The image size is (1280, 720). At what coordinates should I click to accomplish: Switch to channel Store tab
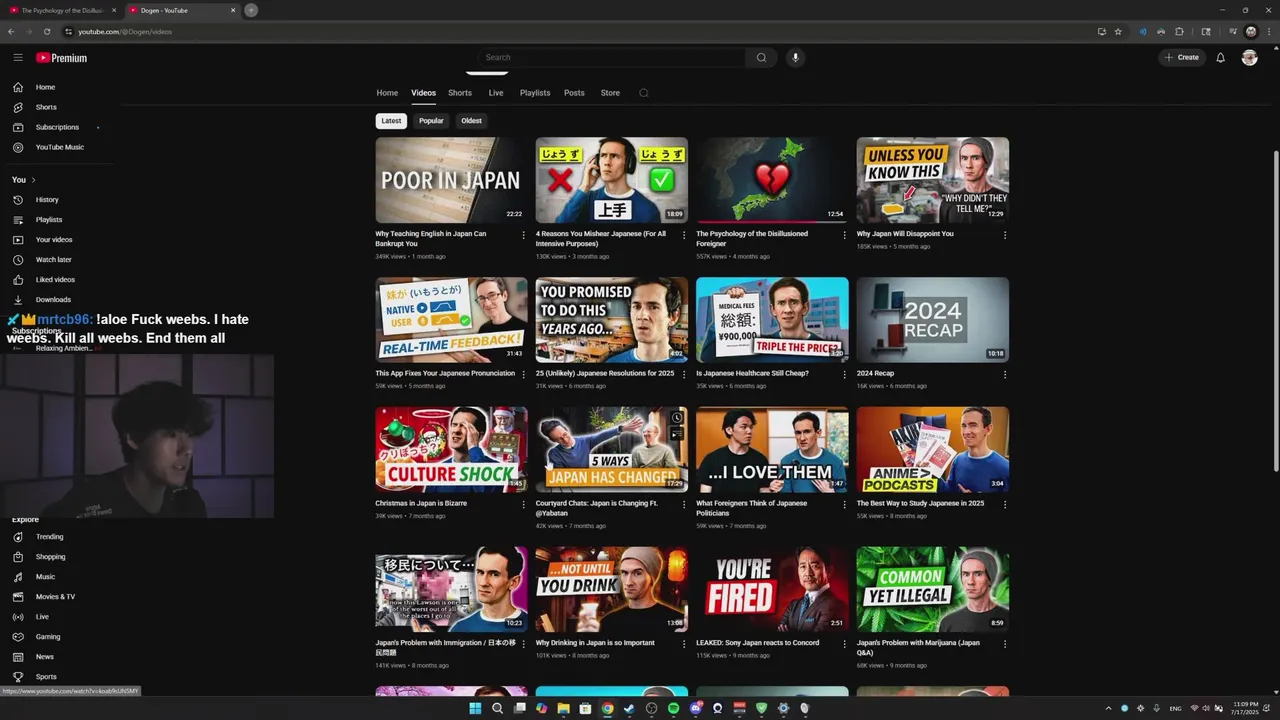[x=610, y=93]
